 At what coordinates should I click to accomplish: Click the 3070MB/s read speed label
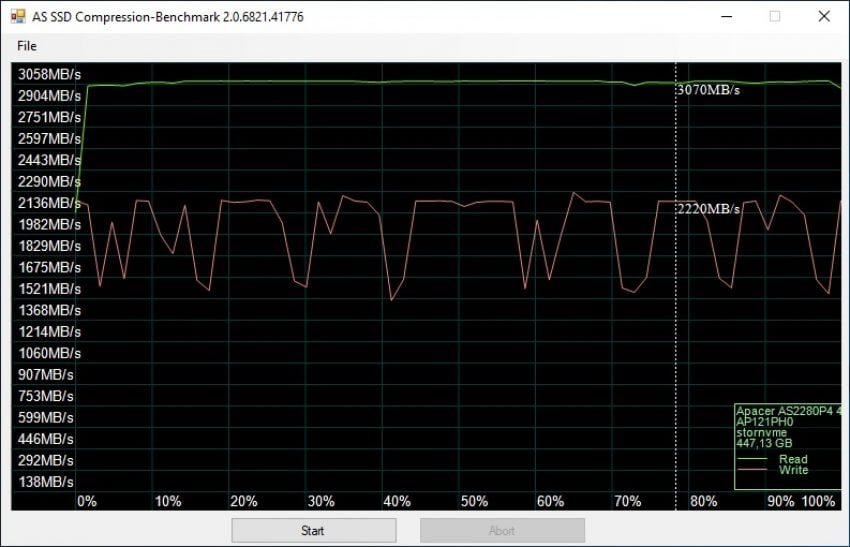pos(708,90)
